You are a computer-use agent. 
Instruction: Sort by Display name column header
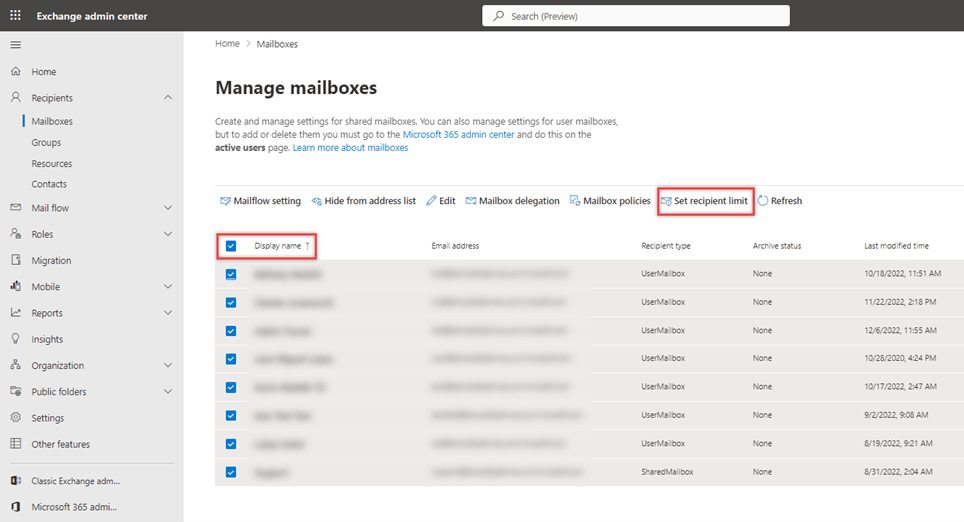pos(278,245)
